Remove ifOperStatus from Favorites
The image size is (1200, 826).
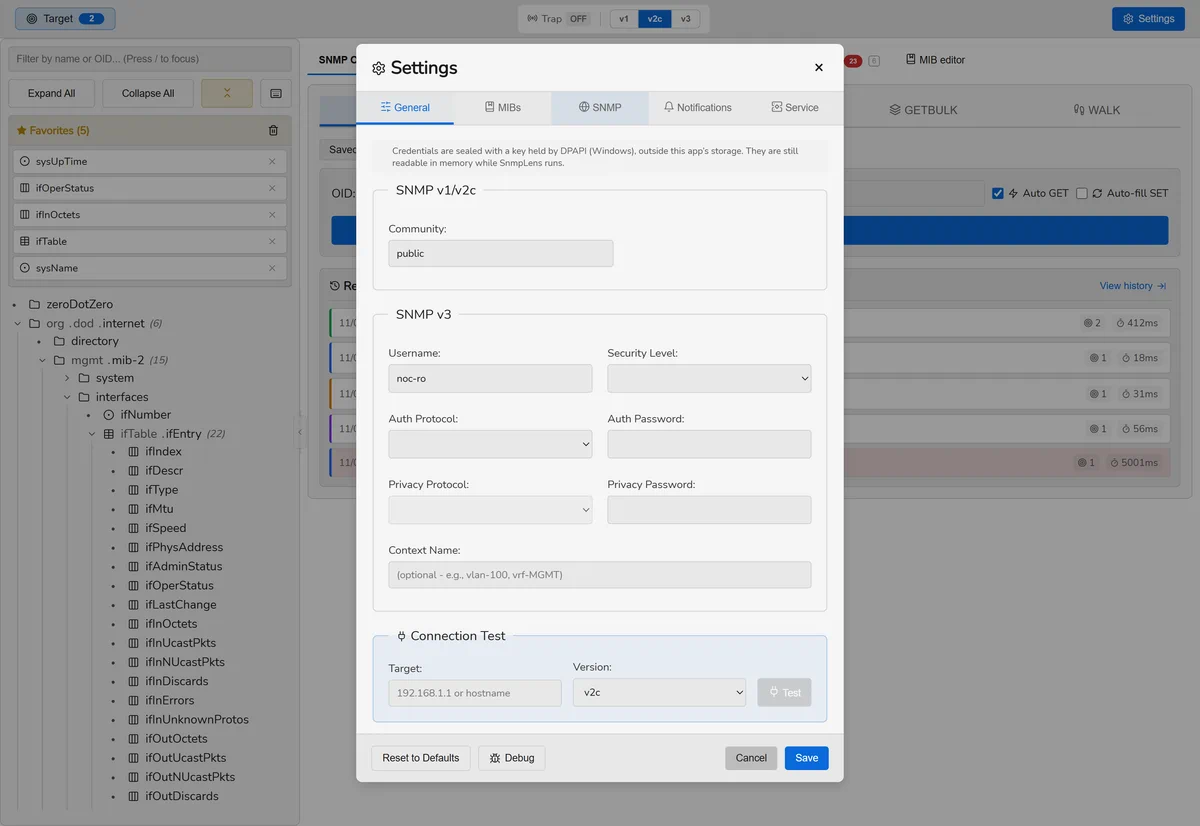coord(272,188)
